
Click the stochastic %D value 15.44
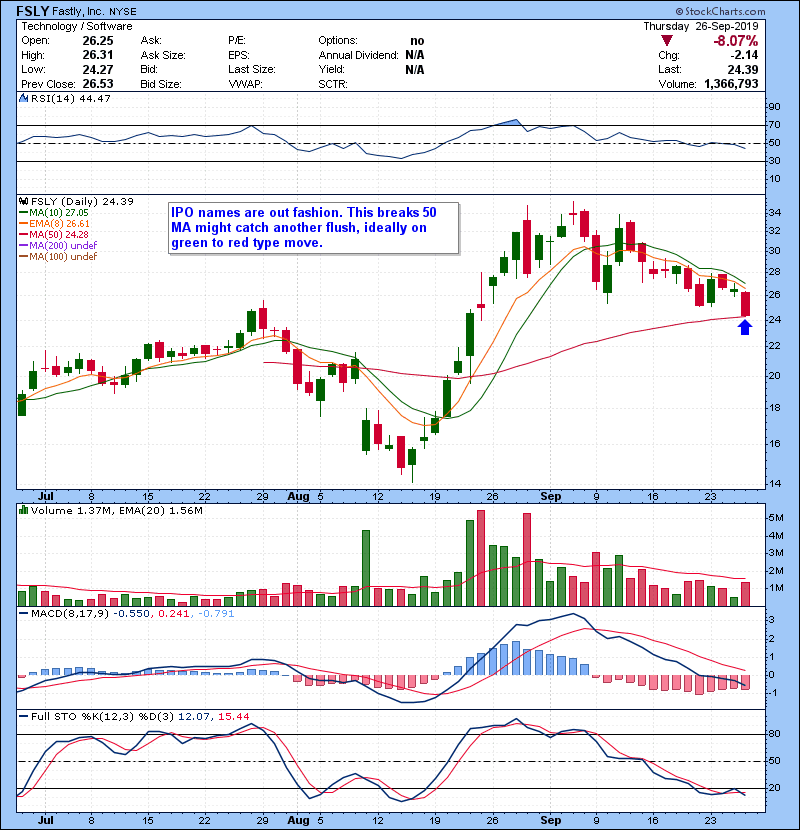click(233, 717)
